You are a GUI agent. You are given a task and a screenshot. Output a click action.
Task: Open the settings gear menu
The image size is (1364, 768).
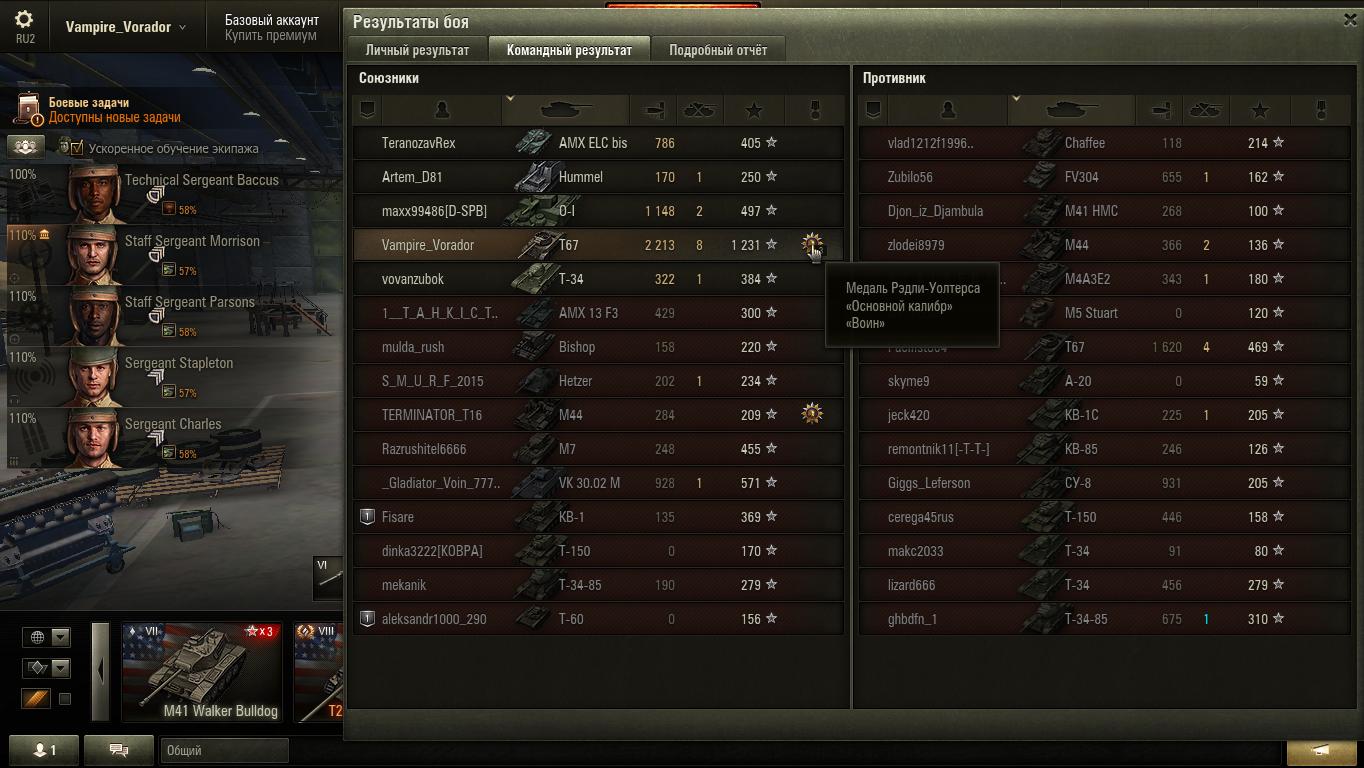(25, 19)
